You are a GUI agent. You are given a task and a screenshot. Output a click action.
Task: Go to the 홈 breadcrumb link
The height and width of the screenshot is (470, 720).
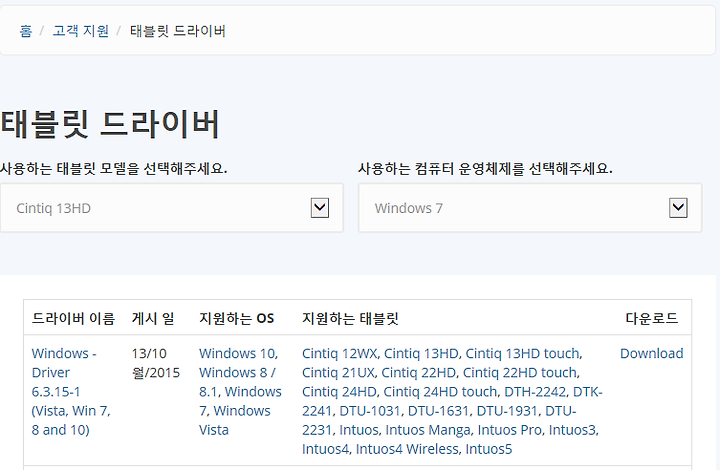tap(26, 31)
